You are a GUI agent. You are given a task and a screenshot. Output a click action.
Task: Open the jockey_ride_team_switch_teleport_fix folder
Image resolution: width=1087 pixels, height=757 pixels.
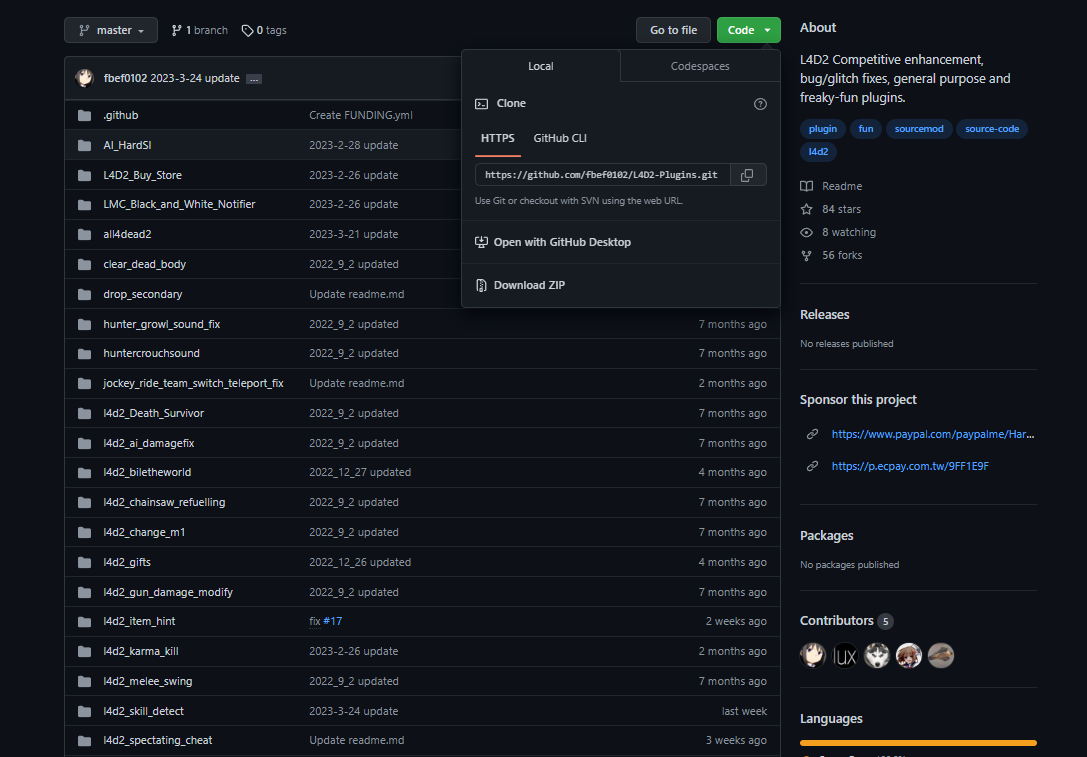coord(193,383)
